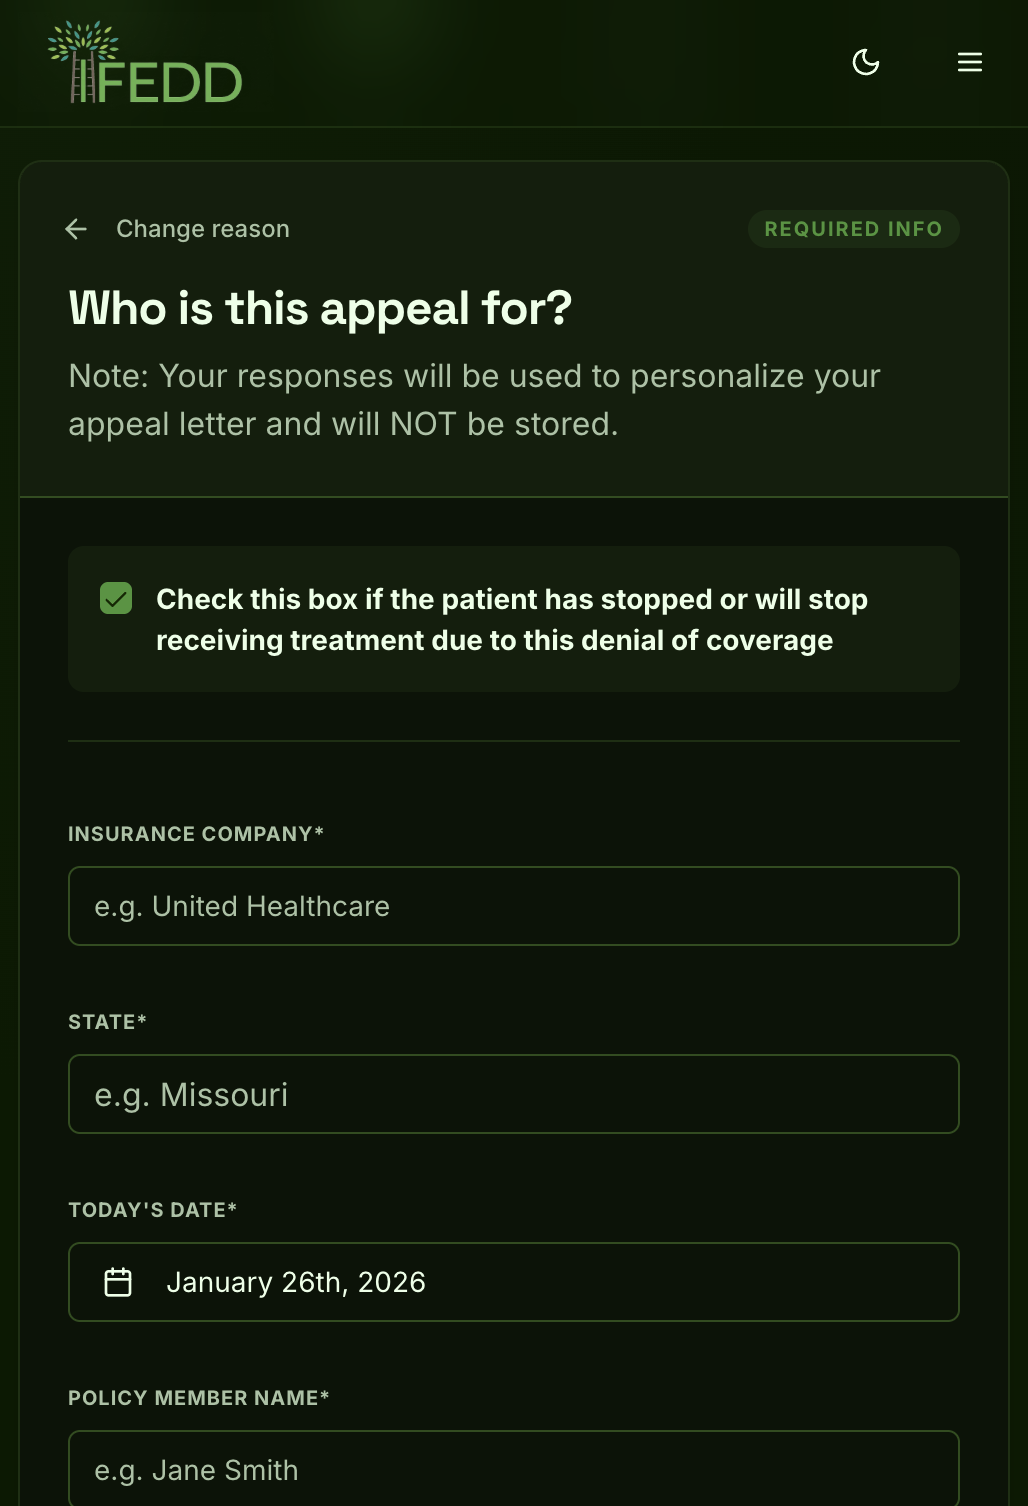Focus the Insurance Company input field
1028x1506 pixels.
pos(513,906)
